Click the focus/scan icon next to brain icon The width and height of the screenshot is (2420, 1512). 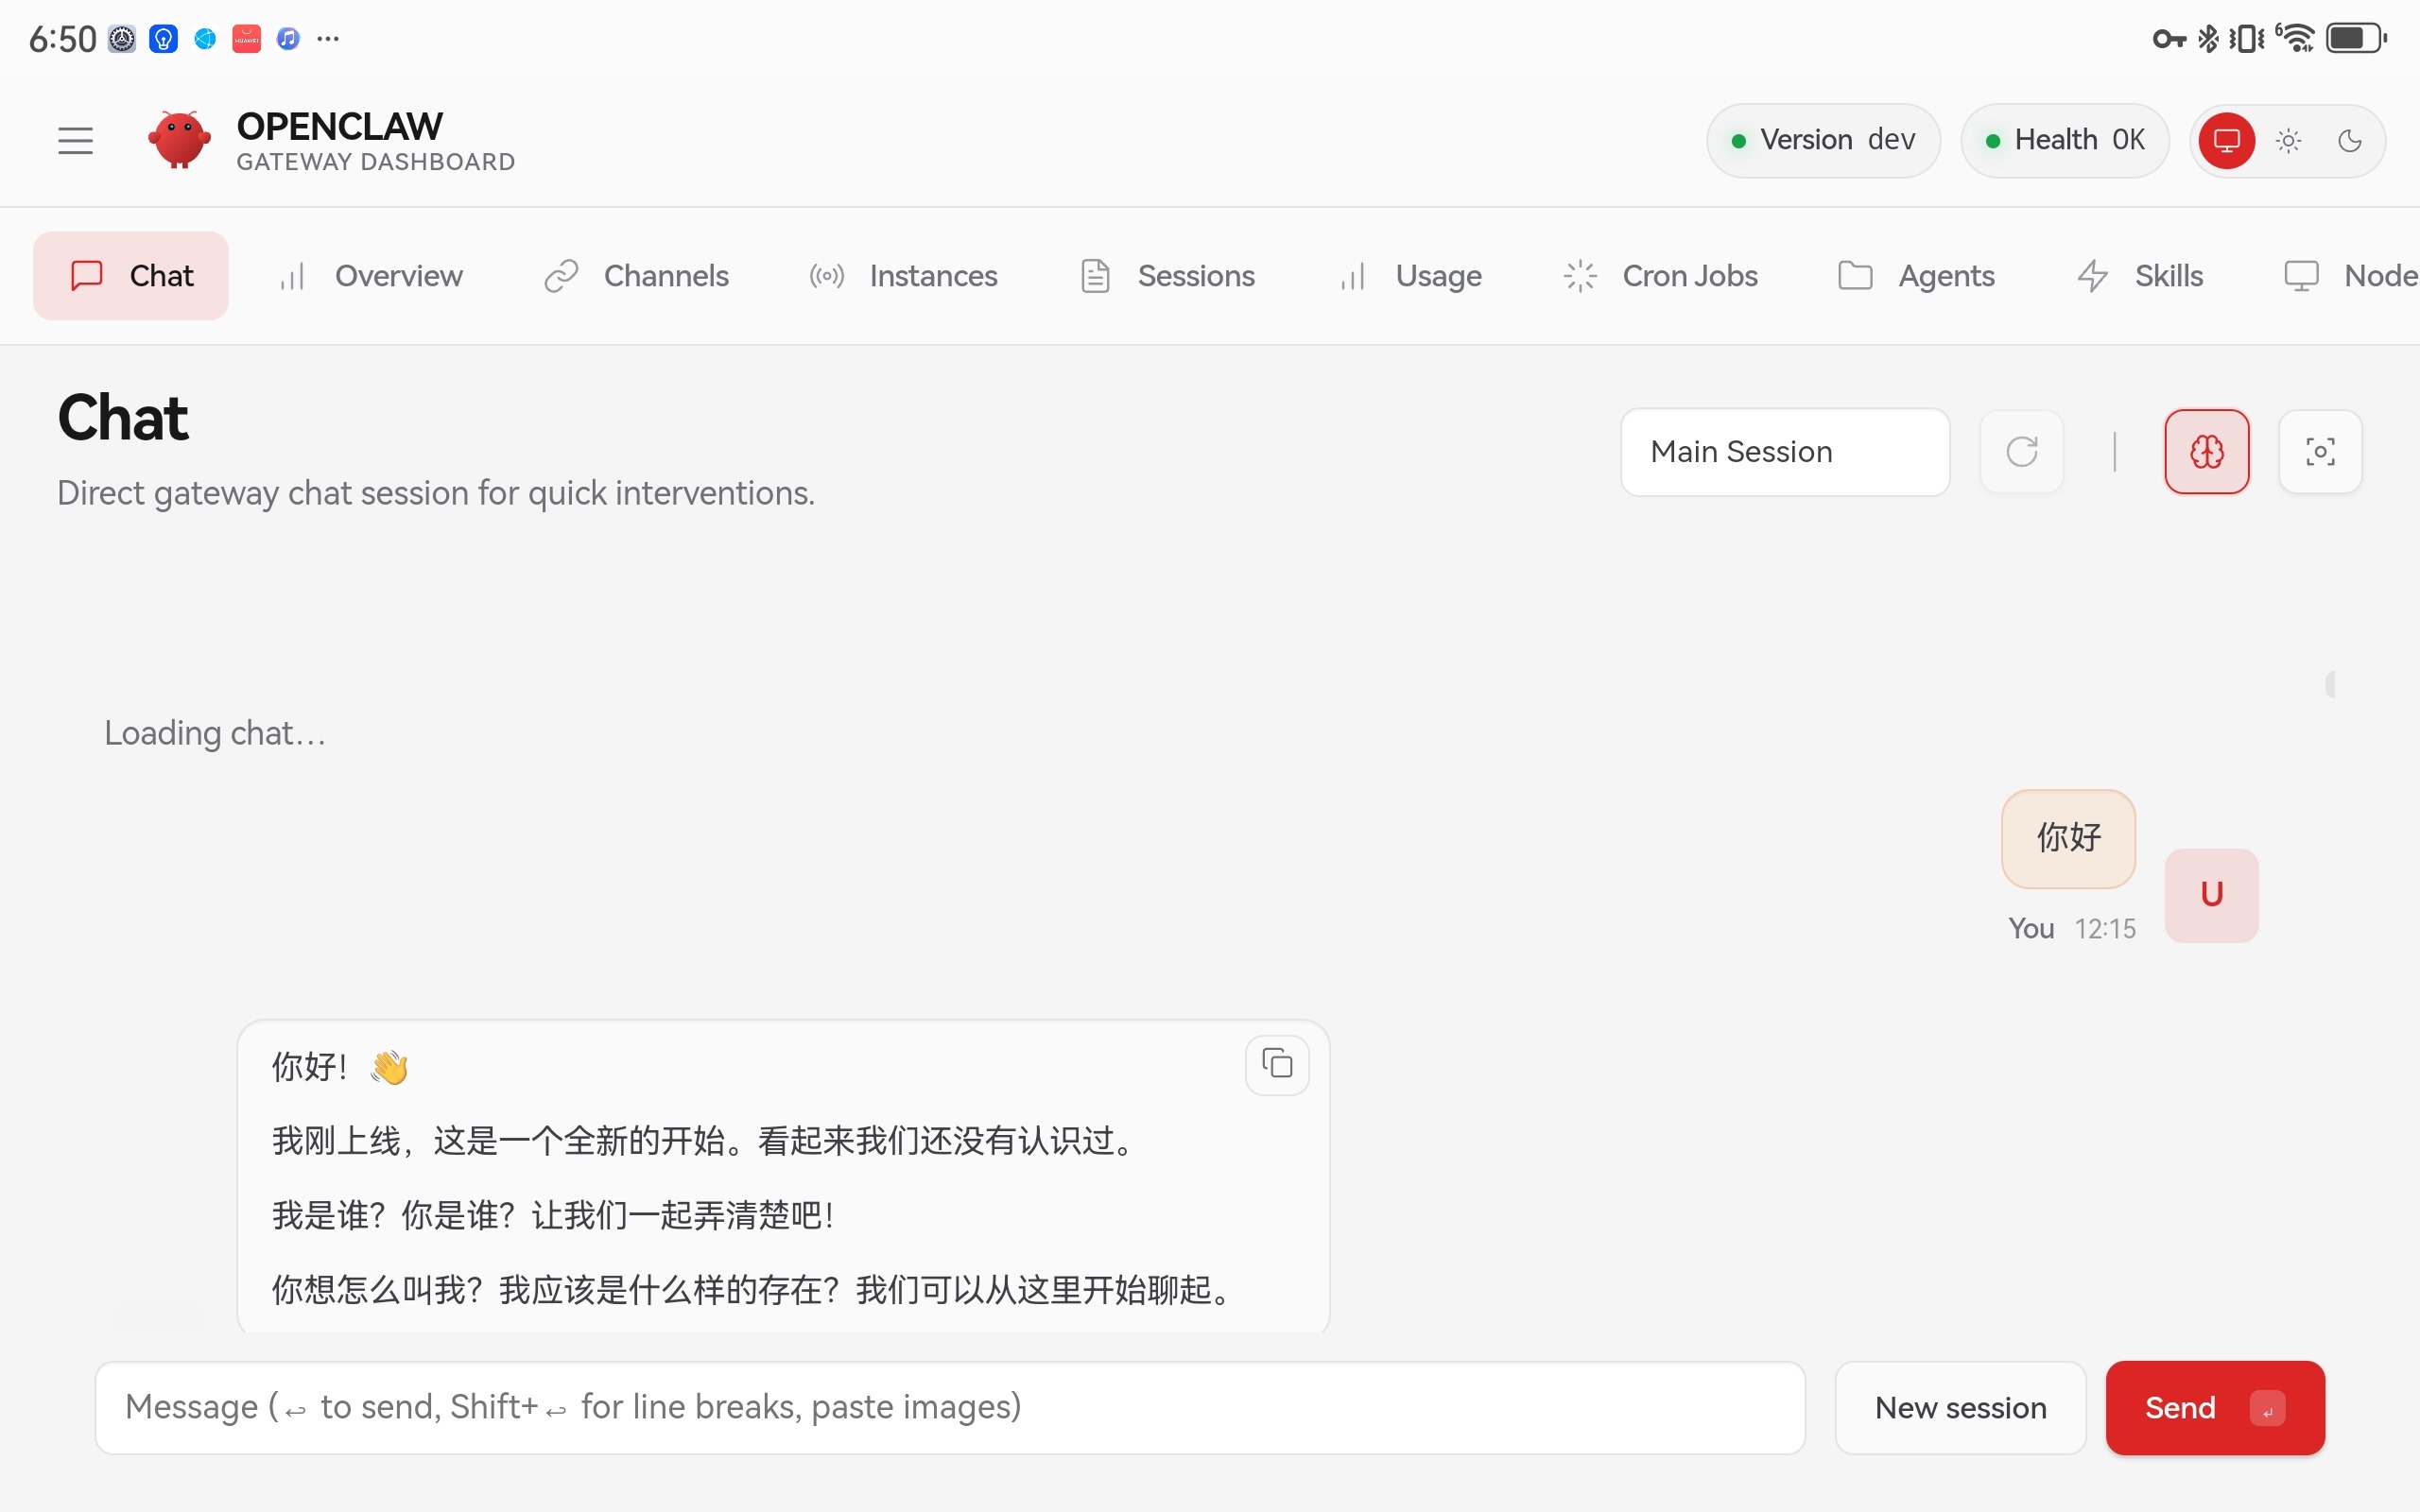coord(2320,451)
